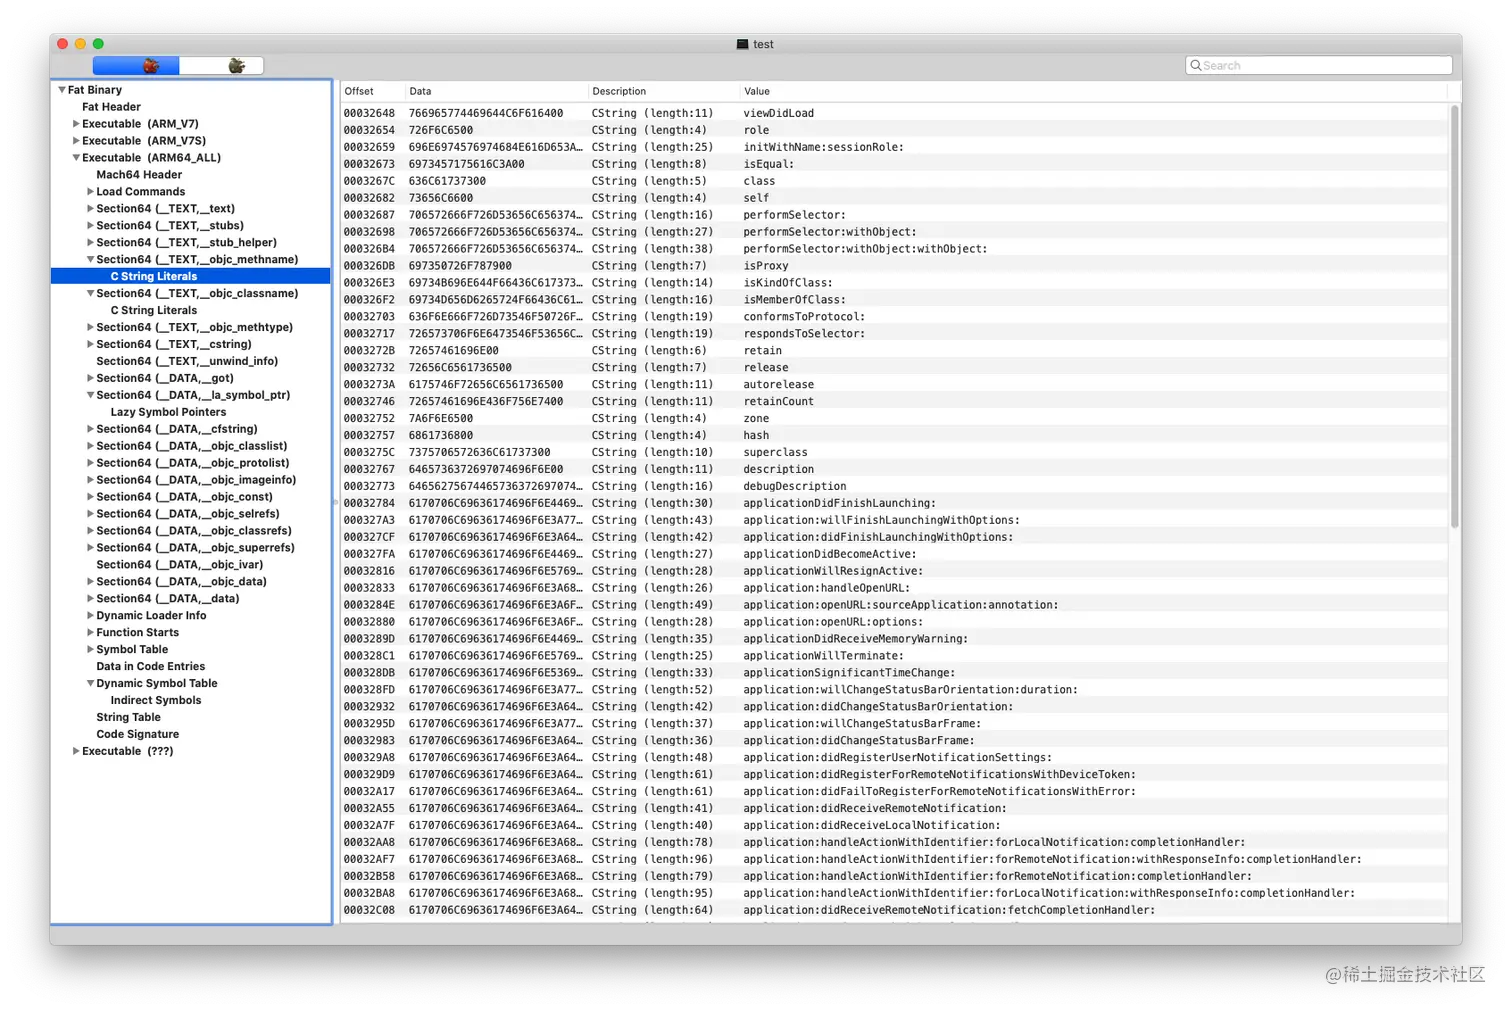Image resolution: width=1512 pixels, height=1011 pixels.
Task: Select the Indirect Symbols item
Action: coord(155,701)
